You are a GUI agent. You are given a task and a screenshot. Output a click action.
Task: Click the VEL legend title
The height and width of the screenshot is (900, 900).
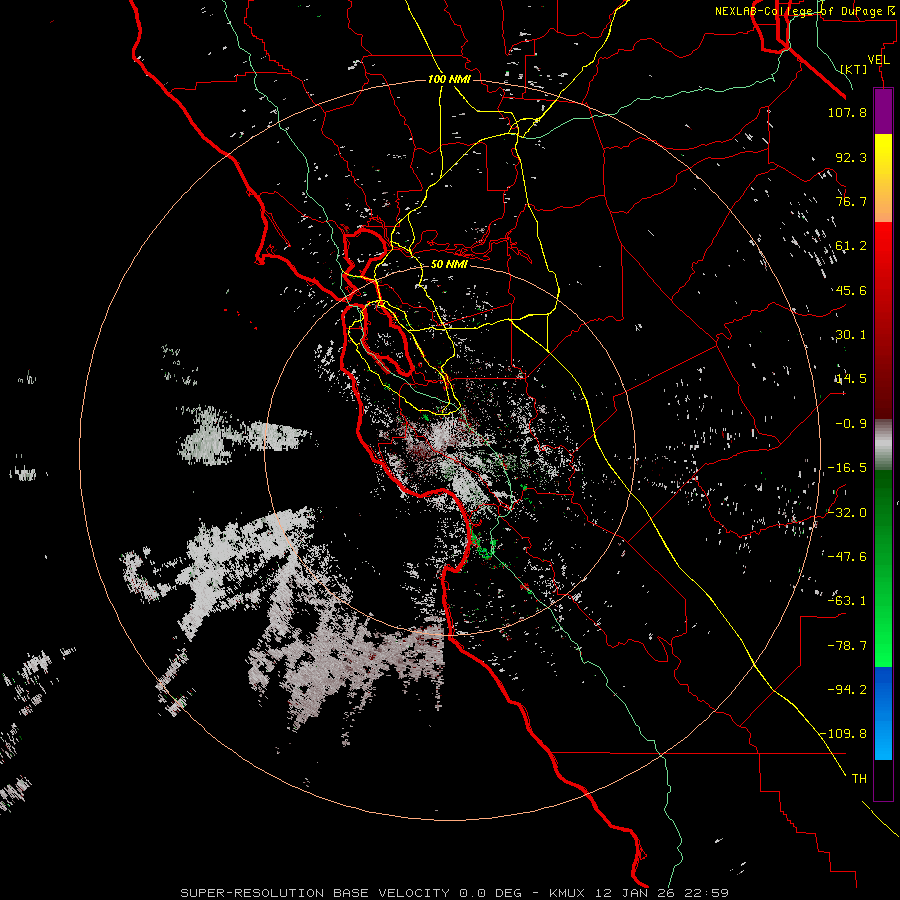[878, 59]
